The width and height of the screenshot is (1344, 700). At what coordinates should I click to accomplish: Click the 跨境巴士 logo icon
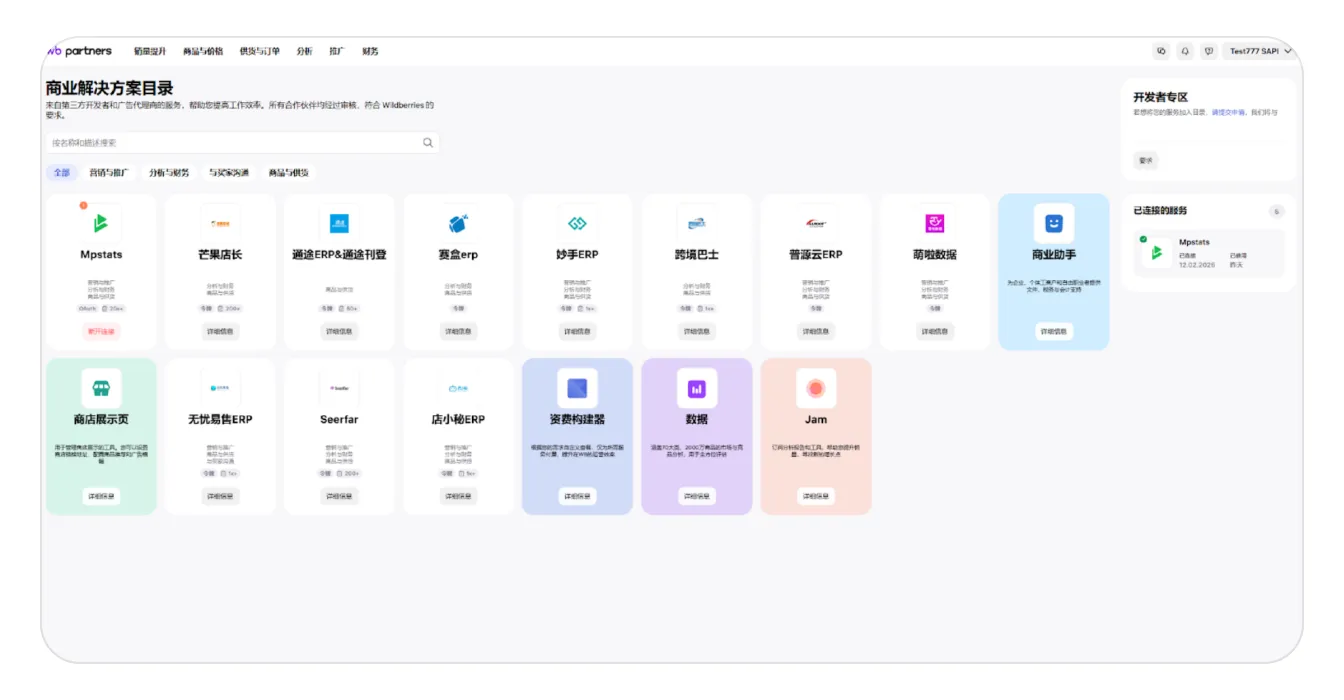click(697, 223)
